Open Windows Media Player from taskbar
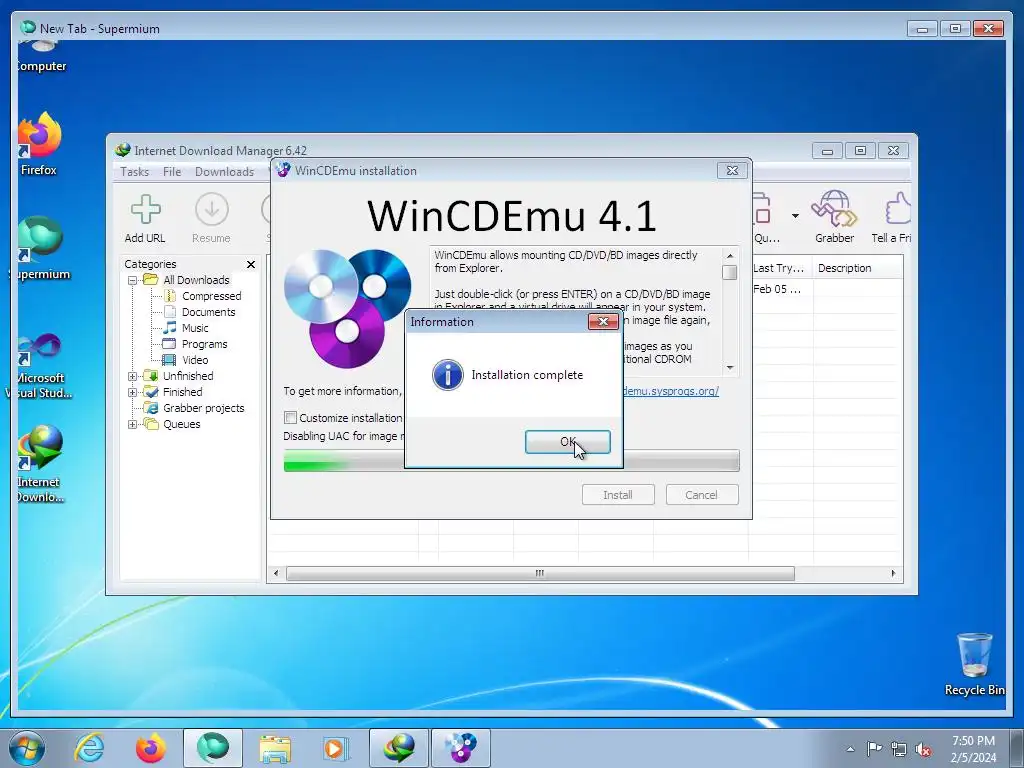The width and height of the screenshot is (1024, 768). coord(336,748)
